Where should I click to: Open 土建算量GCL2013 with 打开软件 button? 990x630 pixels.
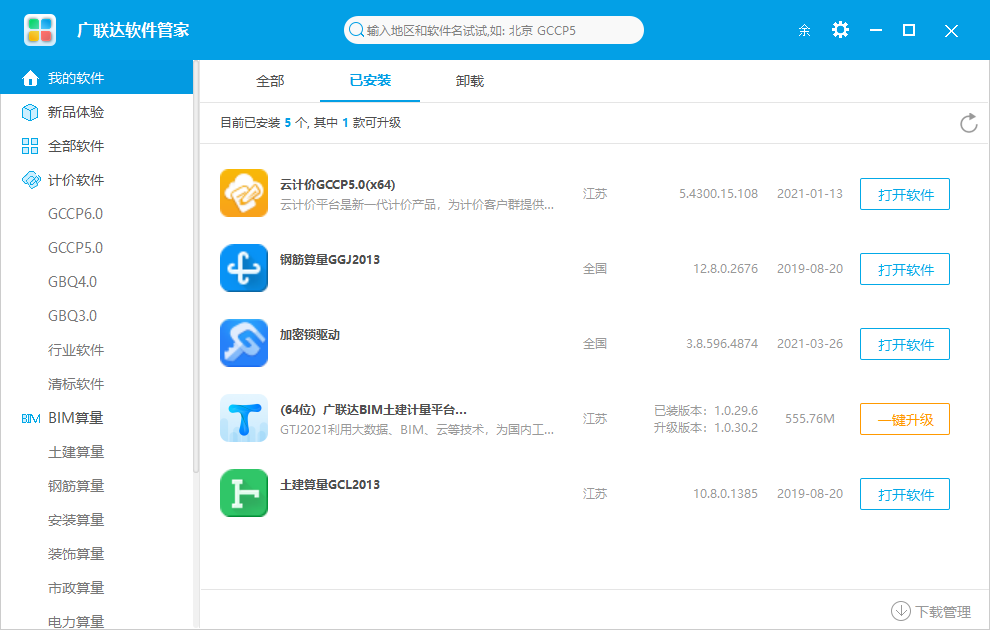[905, 494]
